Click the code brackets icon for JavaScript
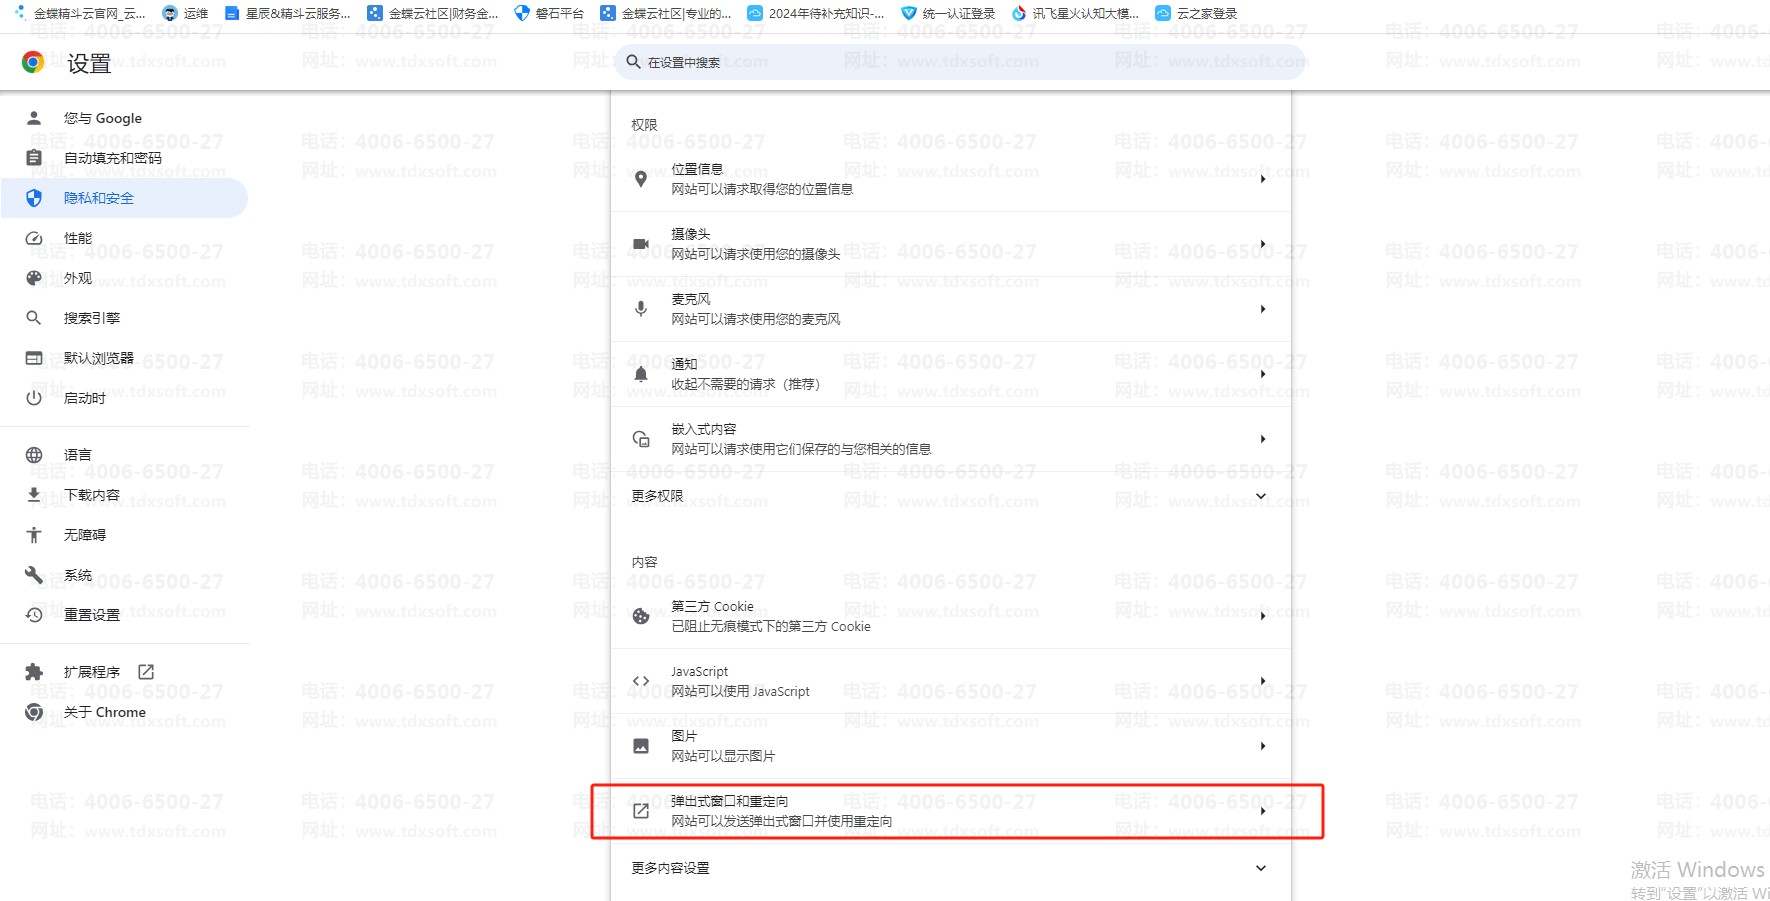 pyautogui.click(x=641, y=681)
